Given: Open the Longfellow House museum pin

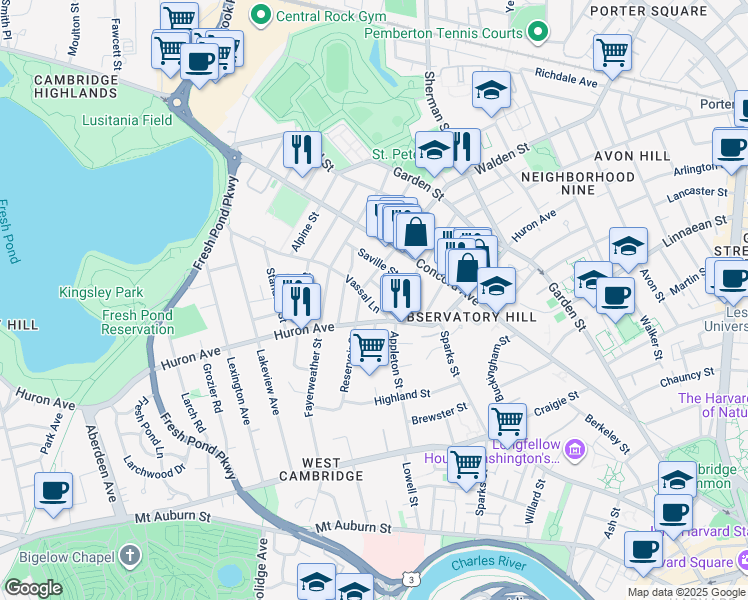Looking at the screenshot, I should pos(575,450).
